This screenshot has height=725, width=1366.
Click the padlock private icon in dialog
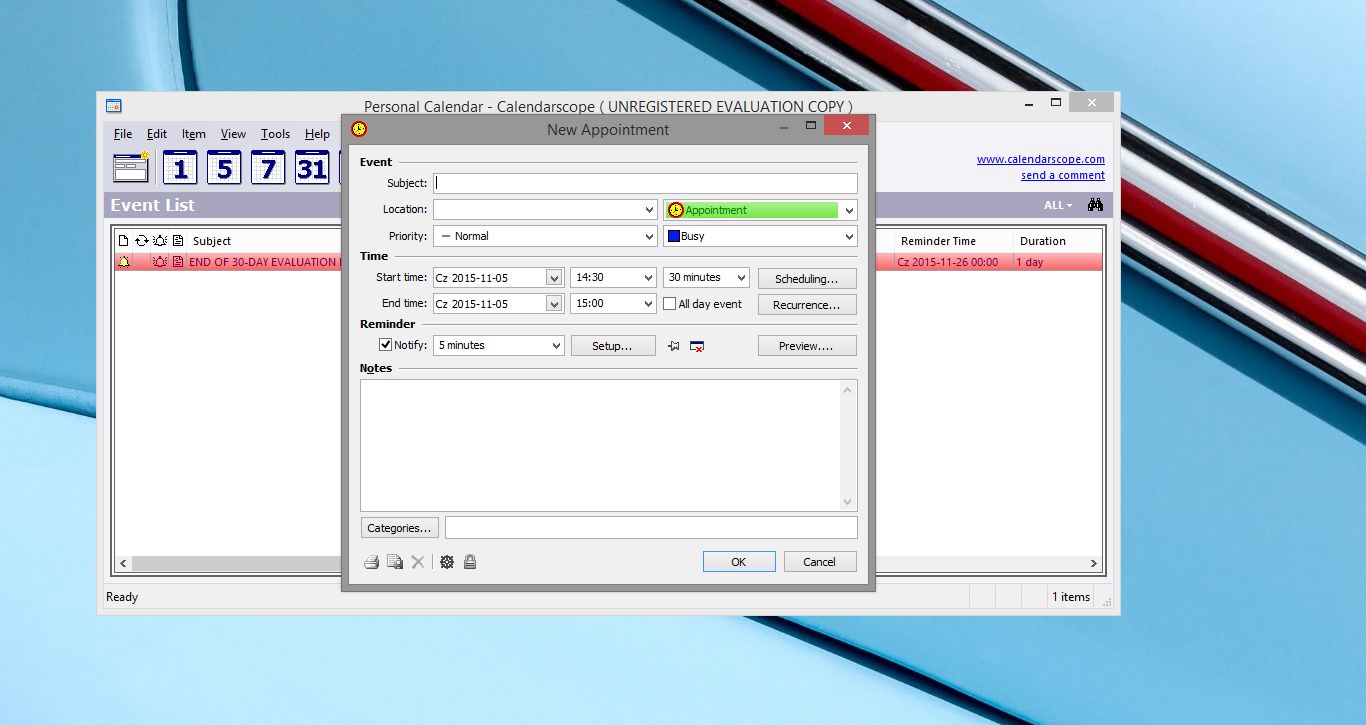tap(470, 562)
